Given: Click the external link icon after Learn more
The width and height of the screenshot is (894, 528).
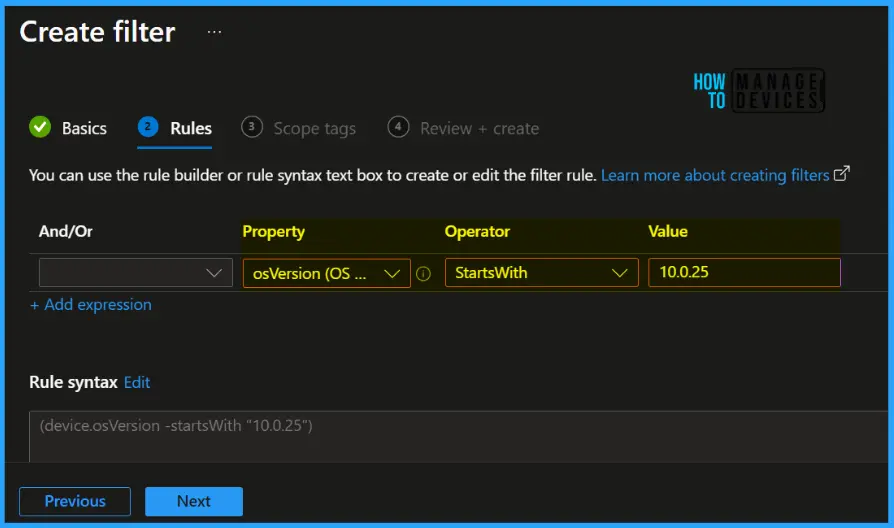Looking at the screenshot, I should 842,173.
